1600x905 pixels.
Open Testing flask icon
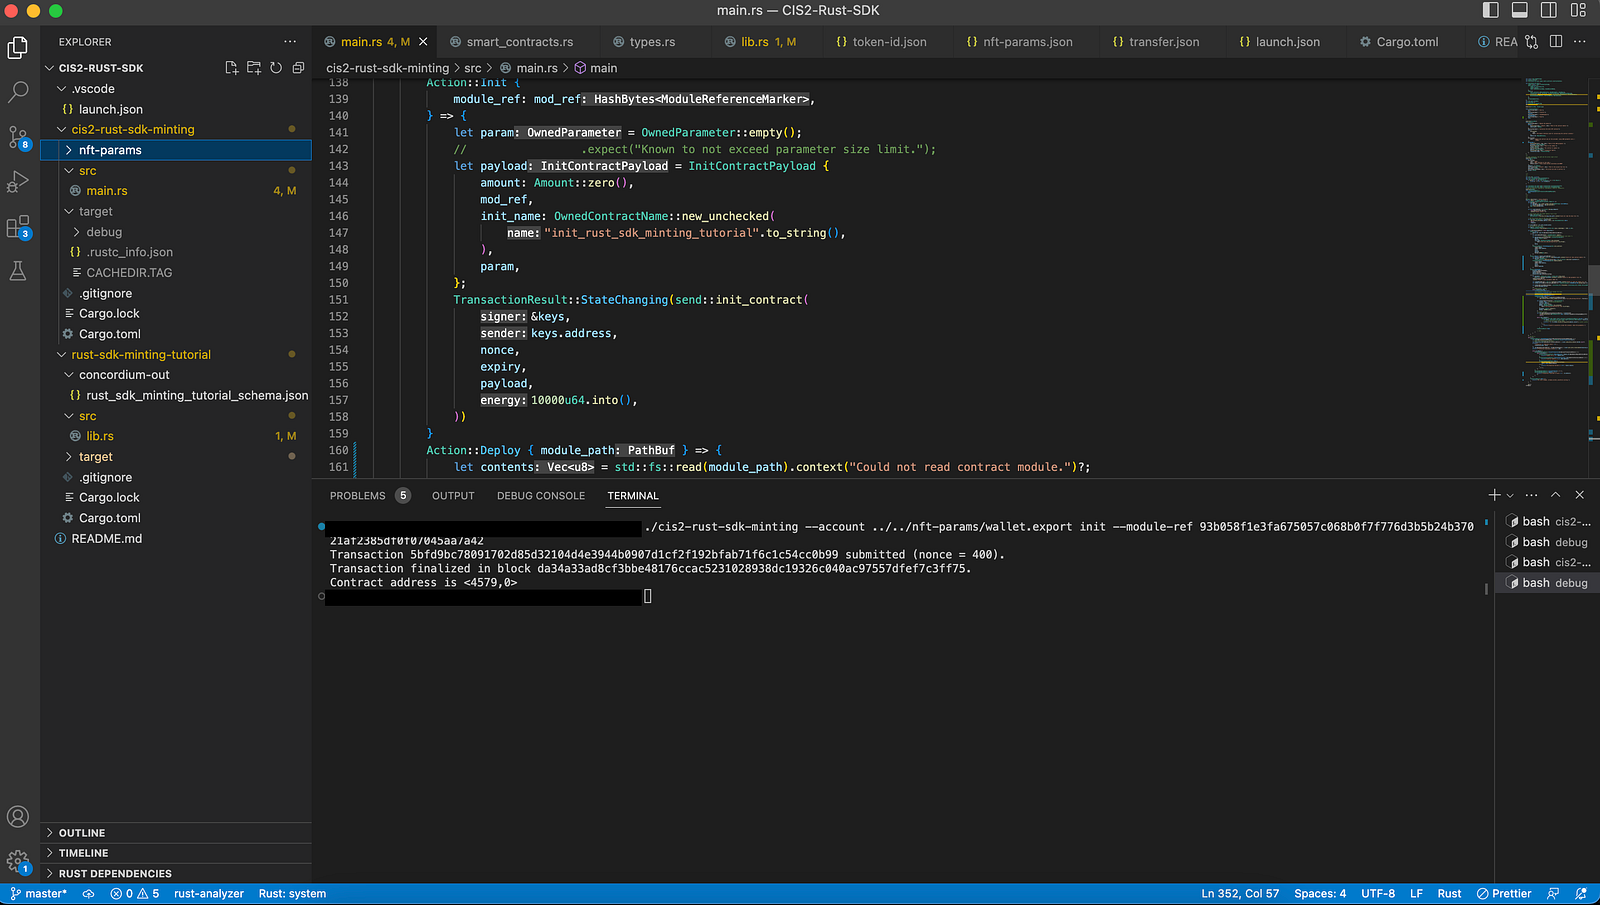pos(18,271)
